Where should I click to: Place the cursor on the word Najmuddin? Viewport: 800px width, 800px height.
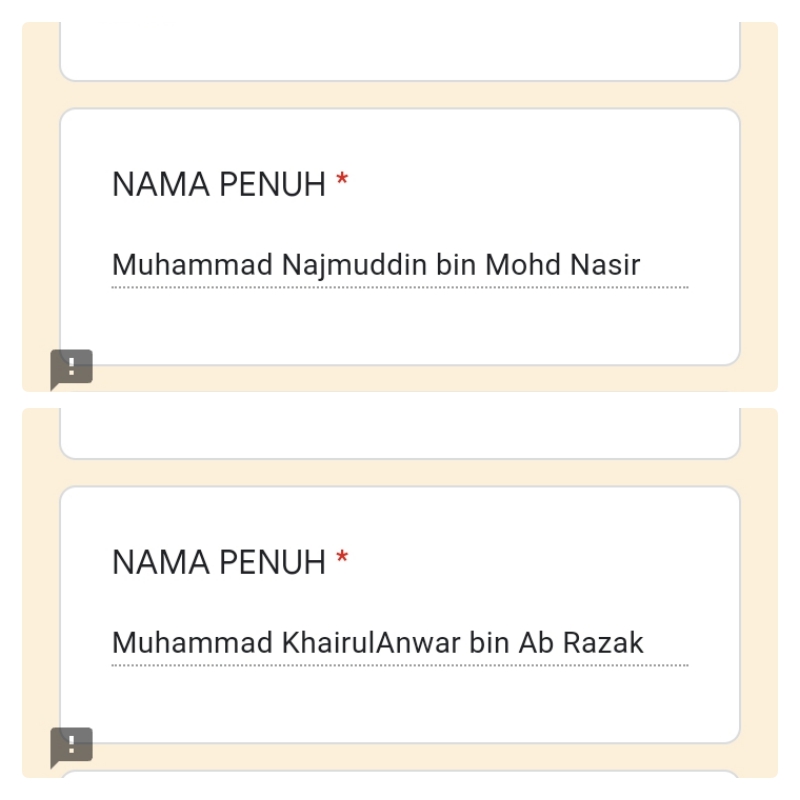354,266
